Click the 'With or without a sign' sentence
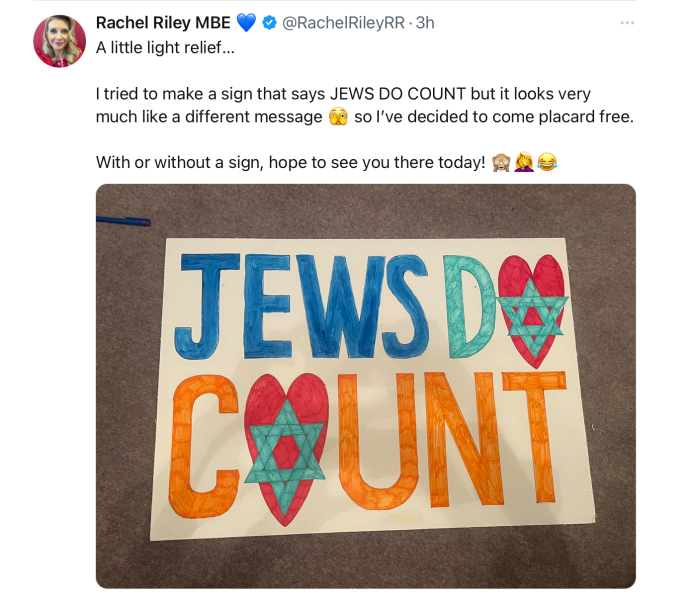 (x=290, y=162)
